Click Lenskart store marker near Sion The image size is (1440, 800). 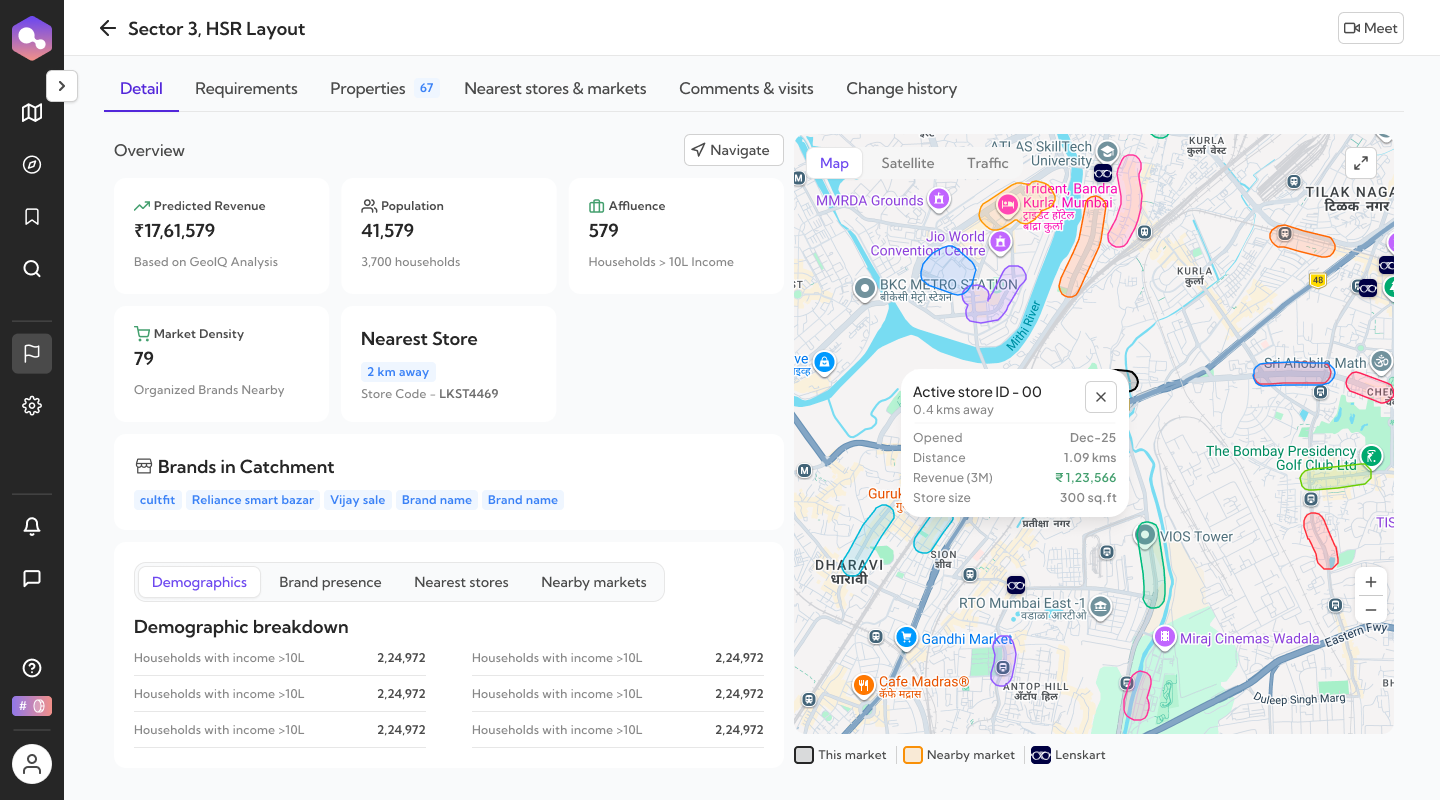pos(1016,585)
